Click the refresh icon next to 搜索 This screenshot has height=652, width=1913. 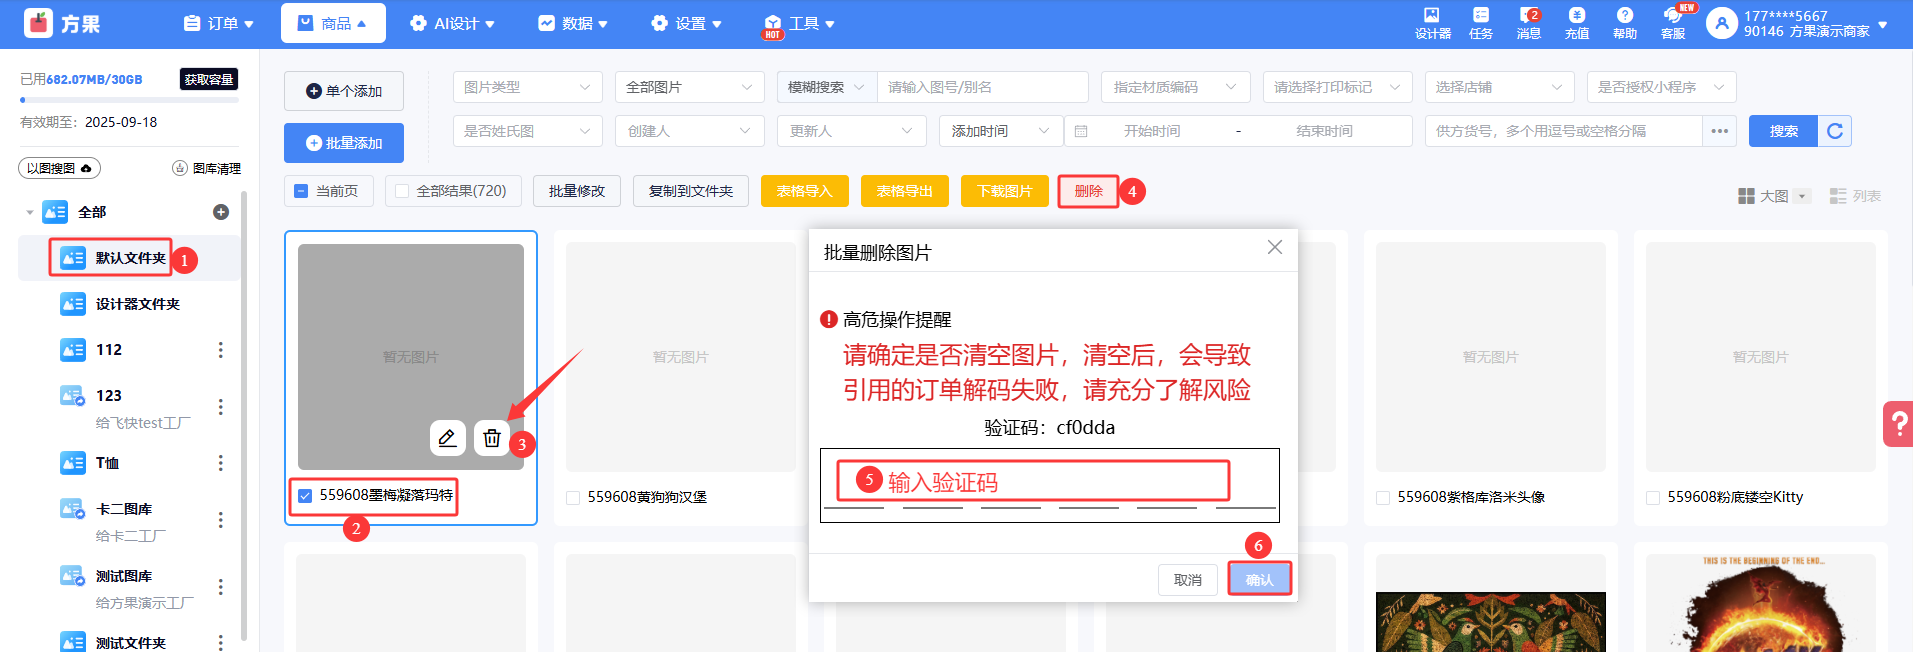pyautogui.click(x=1835, y=131)
